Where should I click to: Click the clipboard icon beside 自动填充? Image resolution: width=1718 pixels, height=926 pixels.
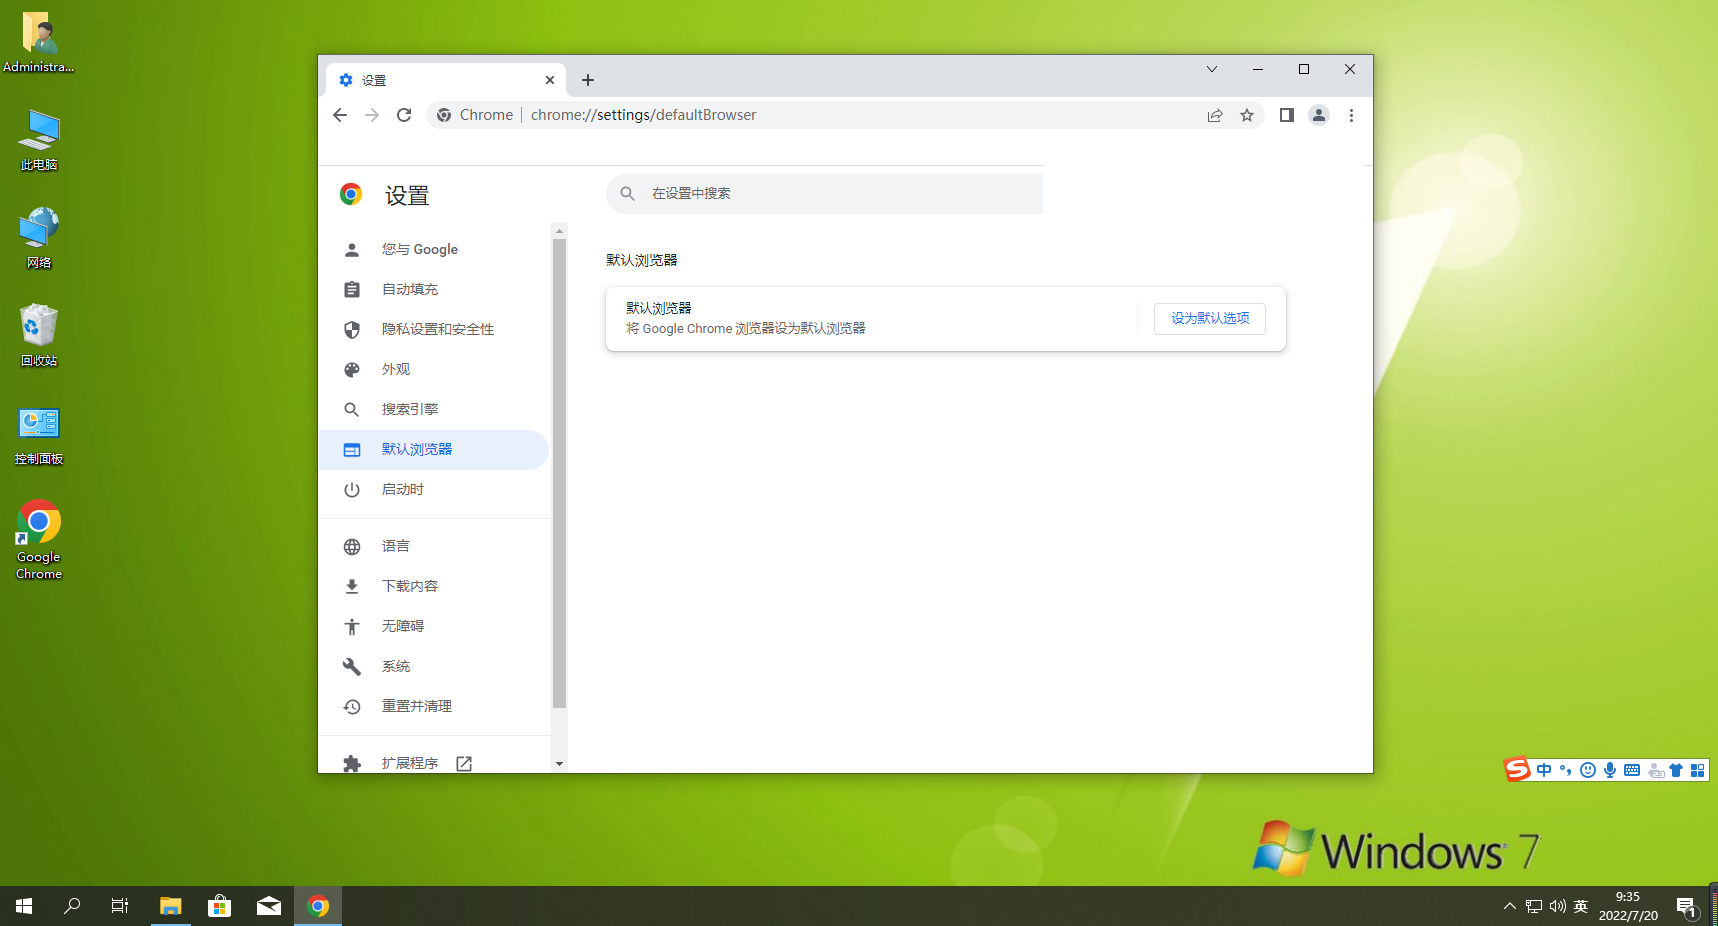tap(352, 289)
